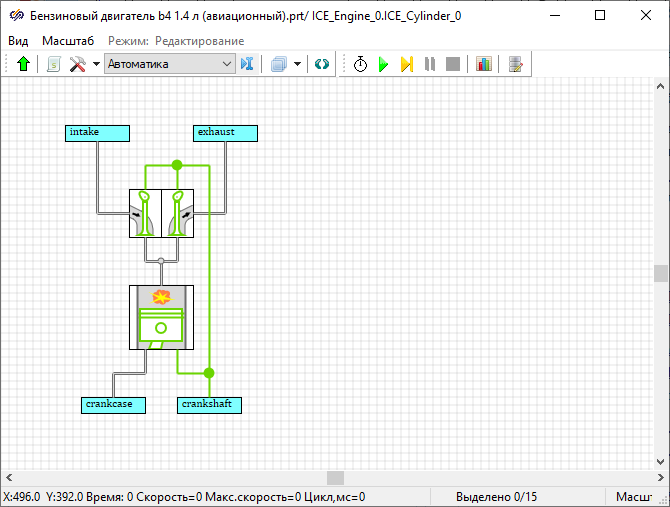Stop the simulation with square button
The image size is (670, 507).
(453, 64)
